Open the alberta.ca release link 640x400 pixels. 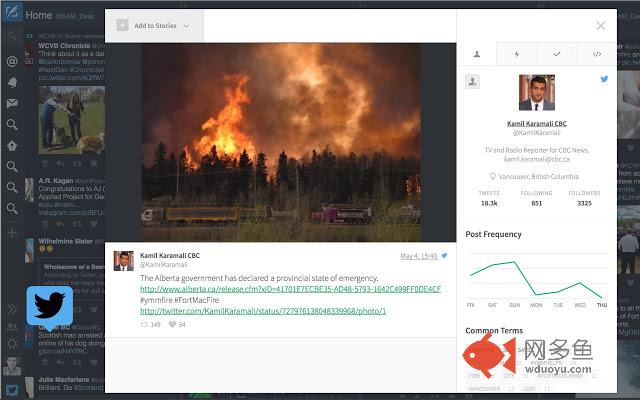pos(291,289)
